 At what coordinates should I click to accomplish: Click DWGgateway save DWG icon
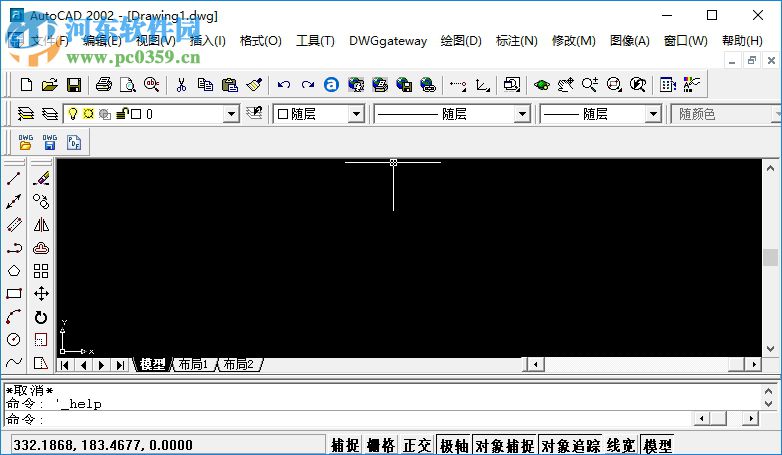[49, 143]
